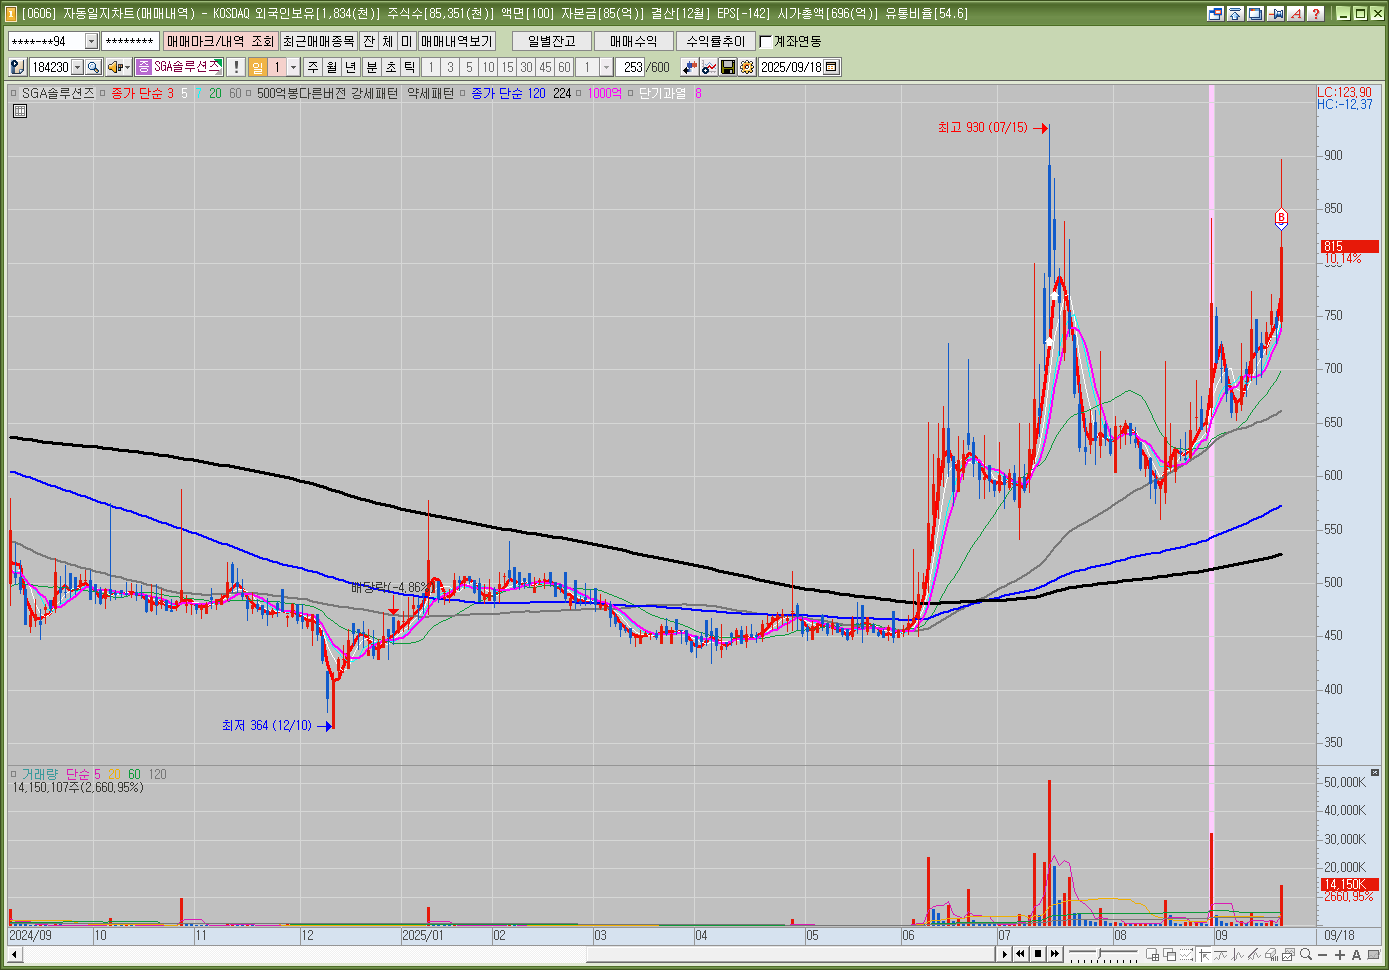Click the red B buy marker on chart
Image resolution: width=1389 pixels, height=970 pixels.
point(1281,218)
